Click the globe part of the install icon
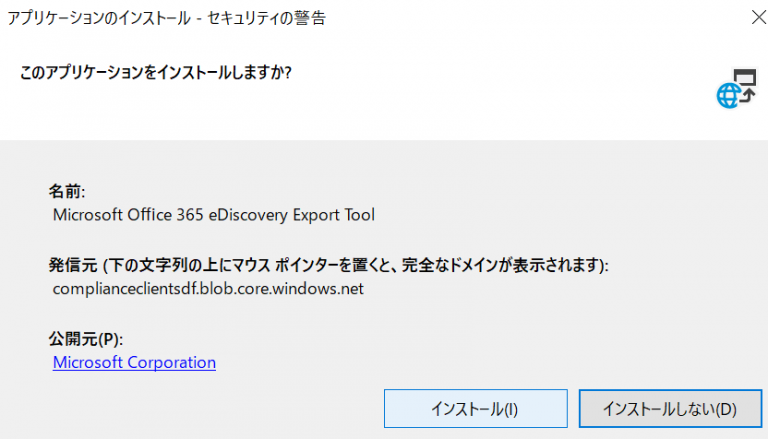Viewport: 768px width, 439px height. coord(728,96)
